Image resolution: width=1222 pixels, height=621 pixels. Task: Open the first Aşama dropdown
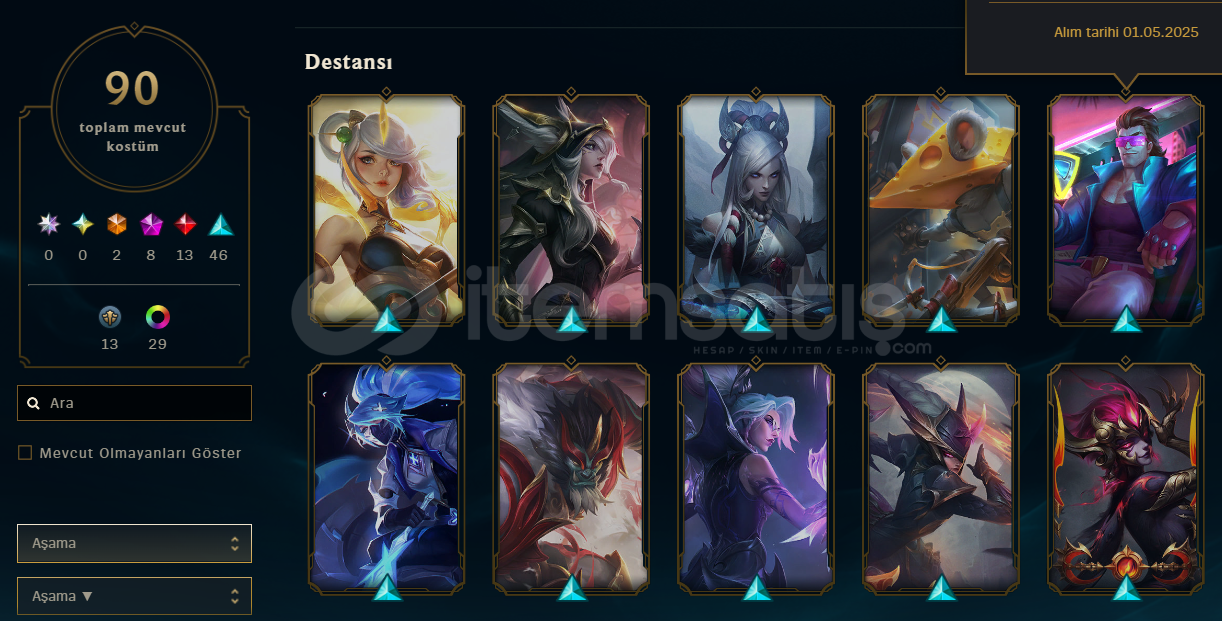pos(134,543)
